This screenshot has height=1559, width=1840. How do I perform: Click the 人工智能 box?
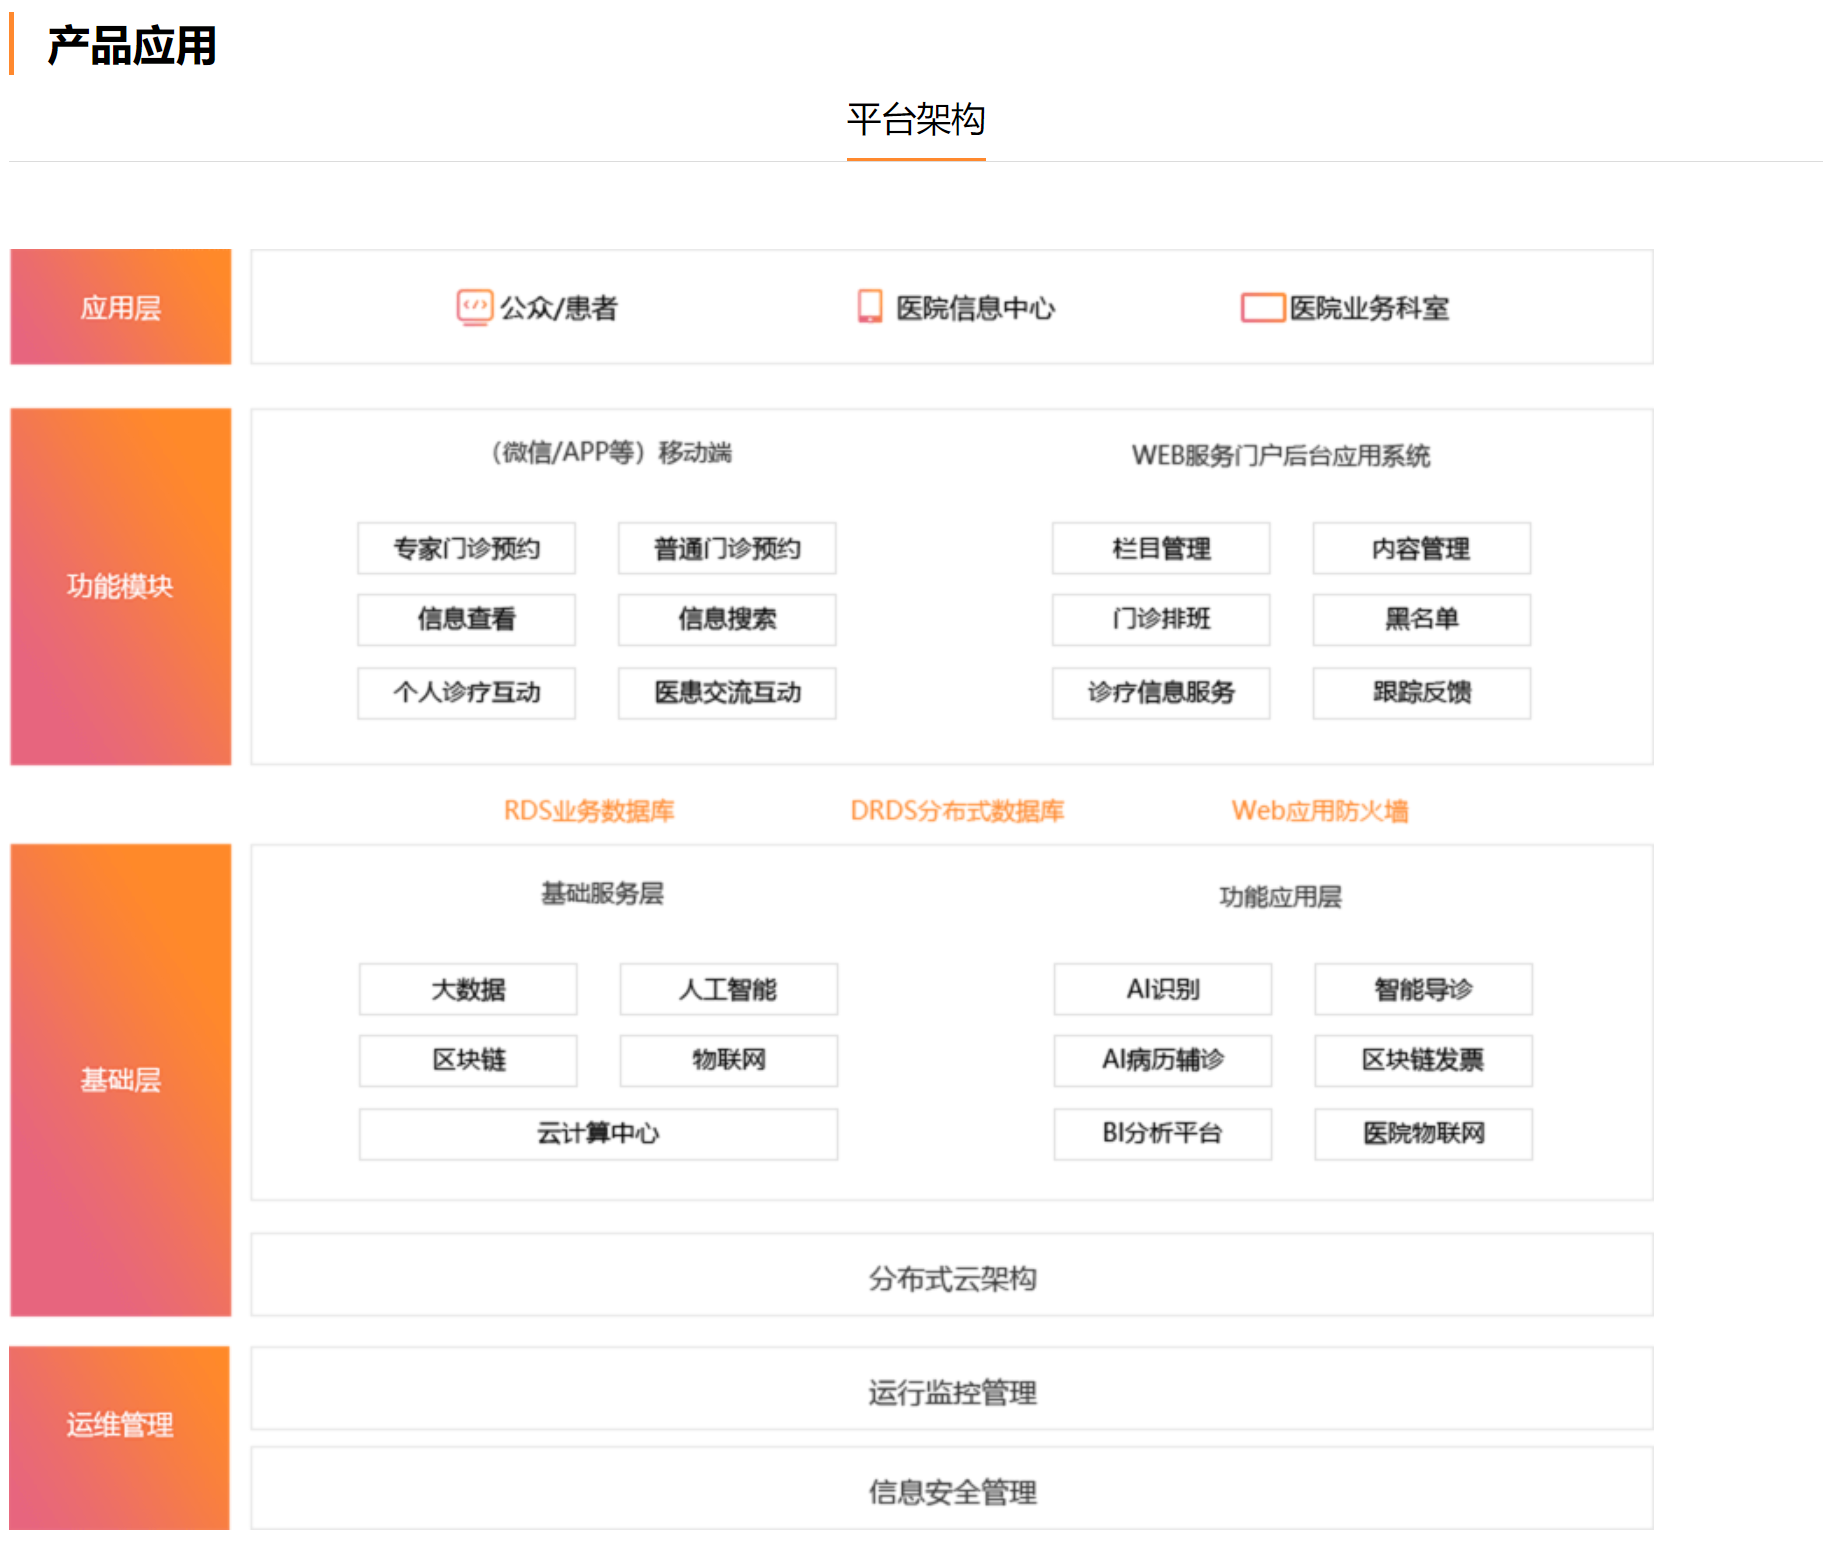pos(728,990)
